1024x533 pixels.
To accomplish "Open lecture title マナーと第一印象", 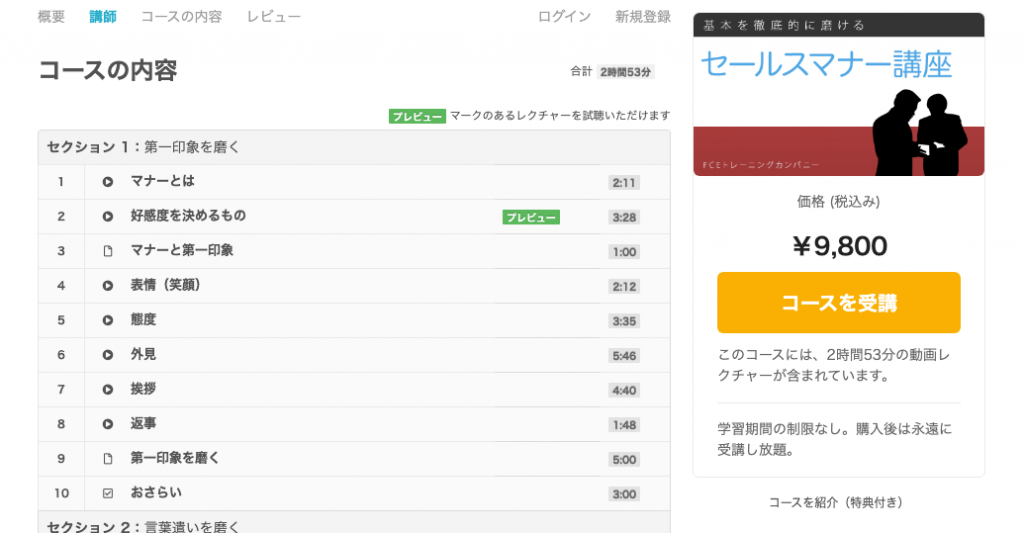I will pyautogui.click(x=182, y=251).
